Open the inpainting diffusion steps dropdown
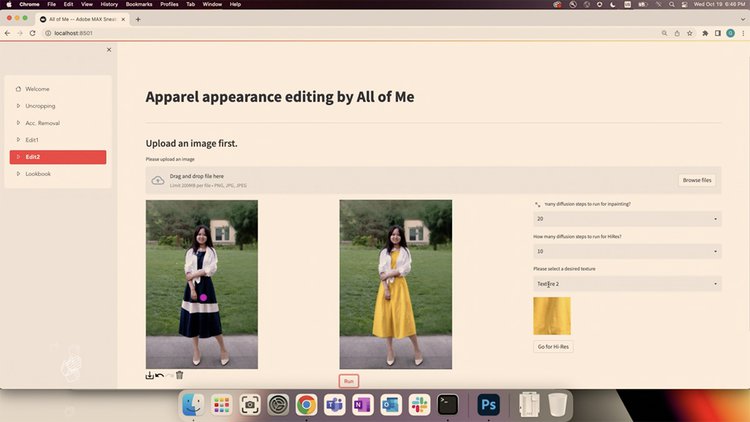The width and height of the screenshot is (750, 422). pos(627,218)
